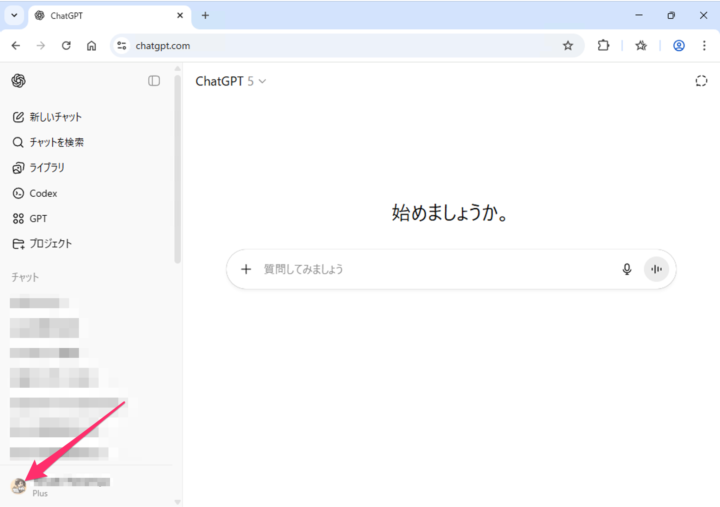Focus the 質問してみましょう input field
The height and width of the screenshot is (507, 720).
coord(430,269)
